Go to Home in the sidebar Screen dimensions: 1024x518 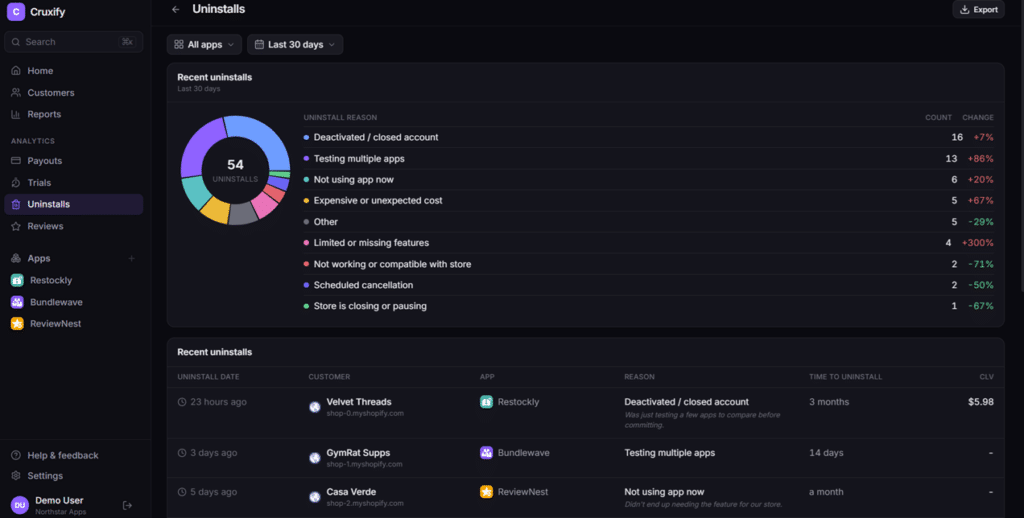74,71
